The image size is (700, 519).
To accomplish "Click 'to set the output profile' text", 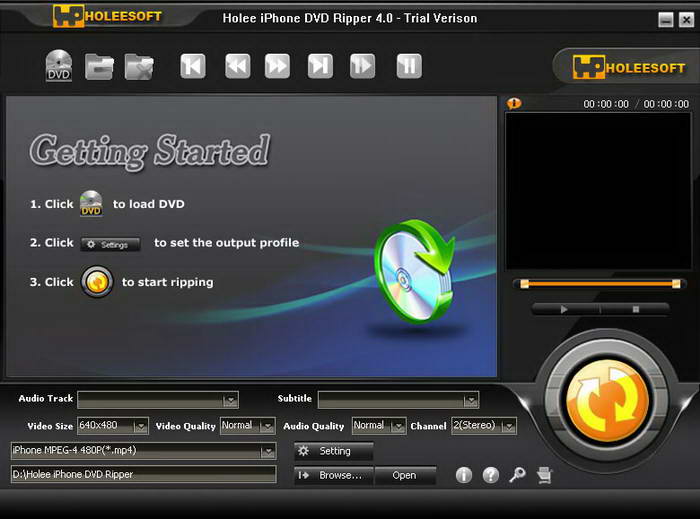I will (227, 243).
